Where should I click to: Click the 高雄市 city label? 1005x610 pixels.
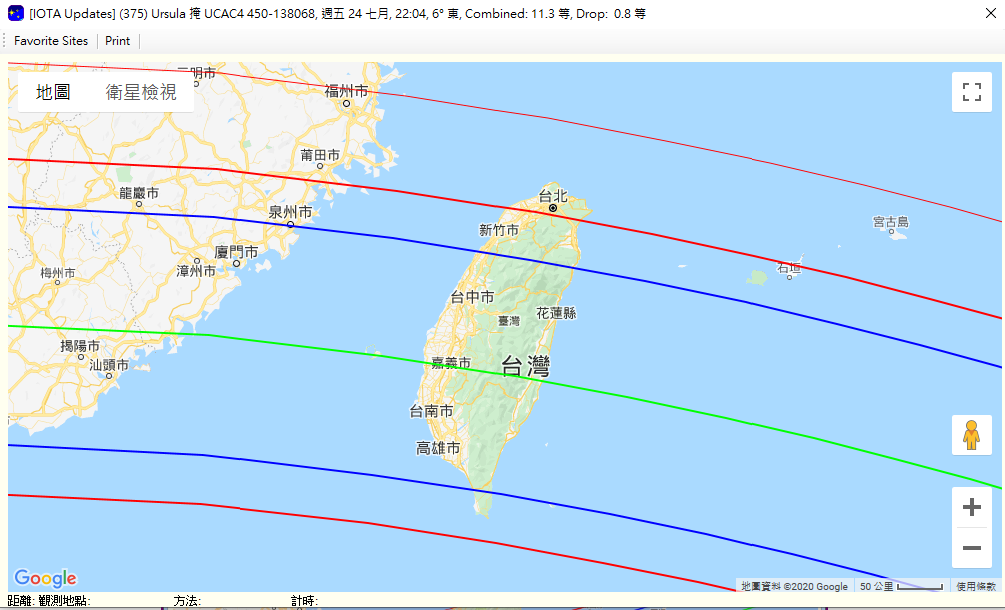(x=438, y=448)
